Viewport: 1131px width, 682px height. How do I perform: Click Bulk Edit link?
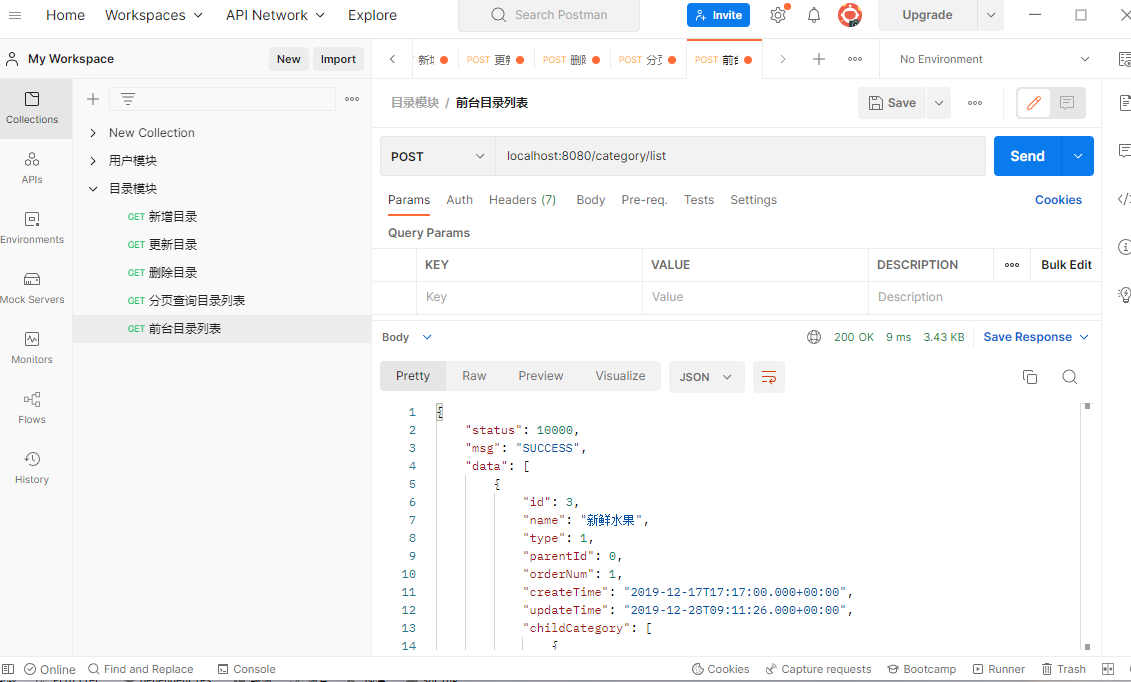(1066, 265)
